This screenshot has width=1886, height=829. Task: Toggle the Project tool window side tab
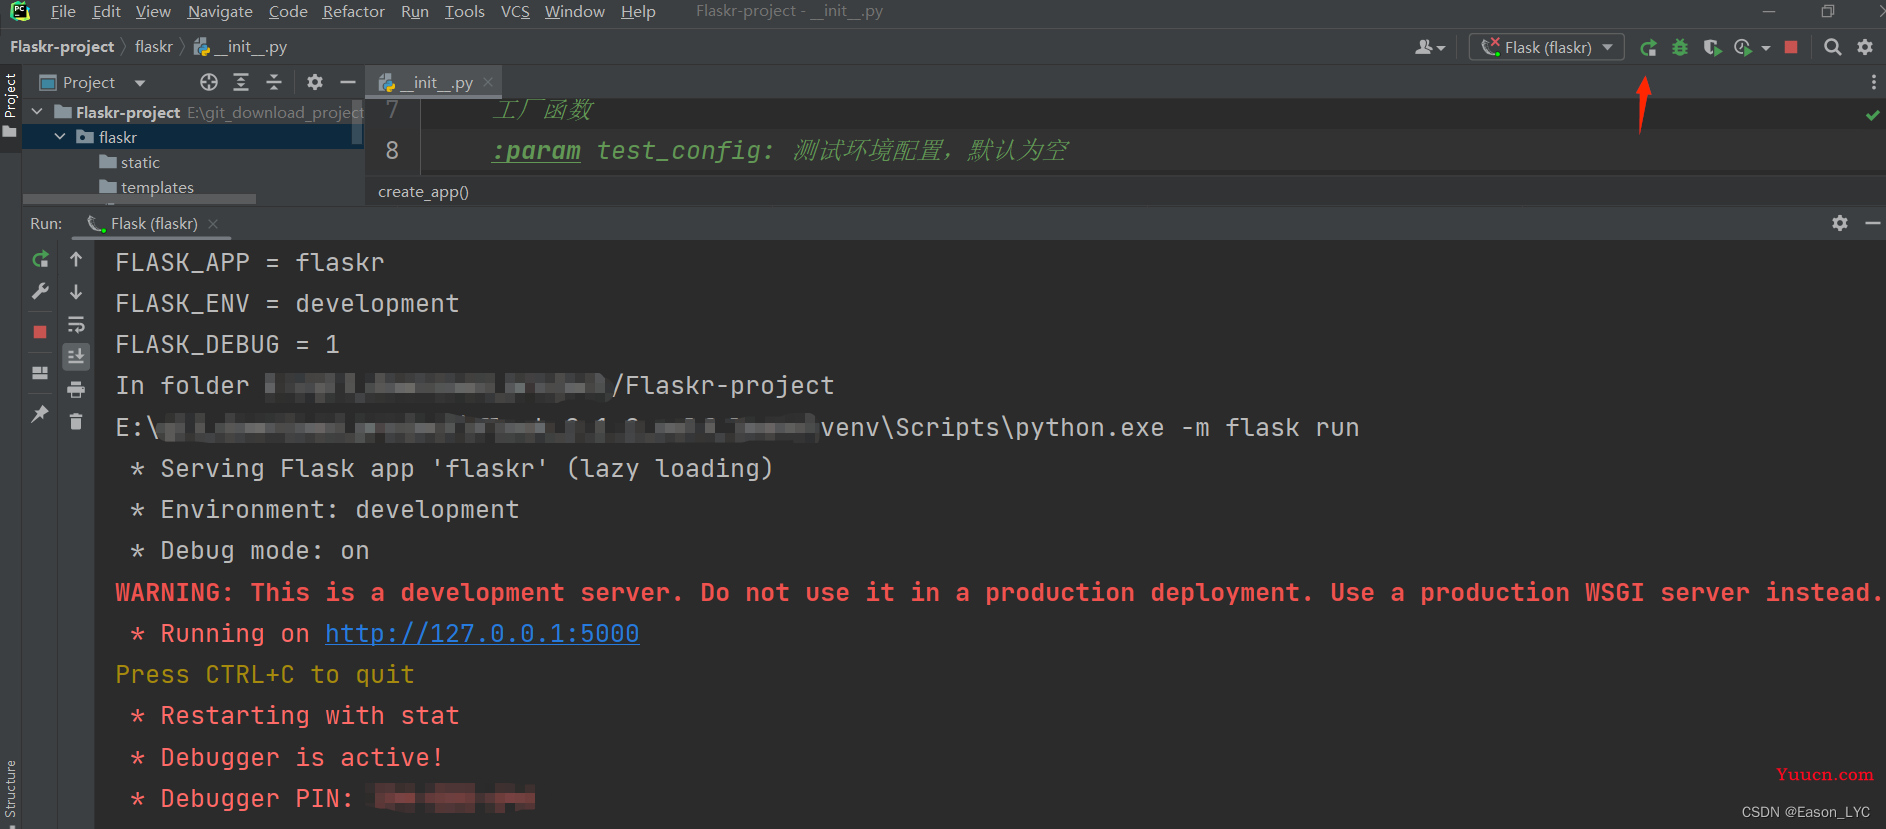[10, 104]
